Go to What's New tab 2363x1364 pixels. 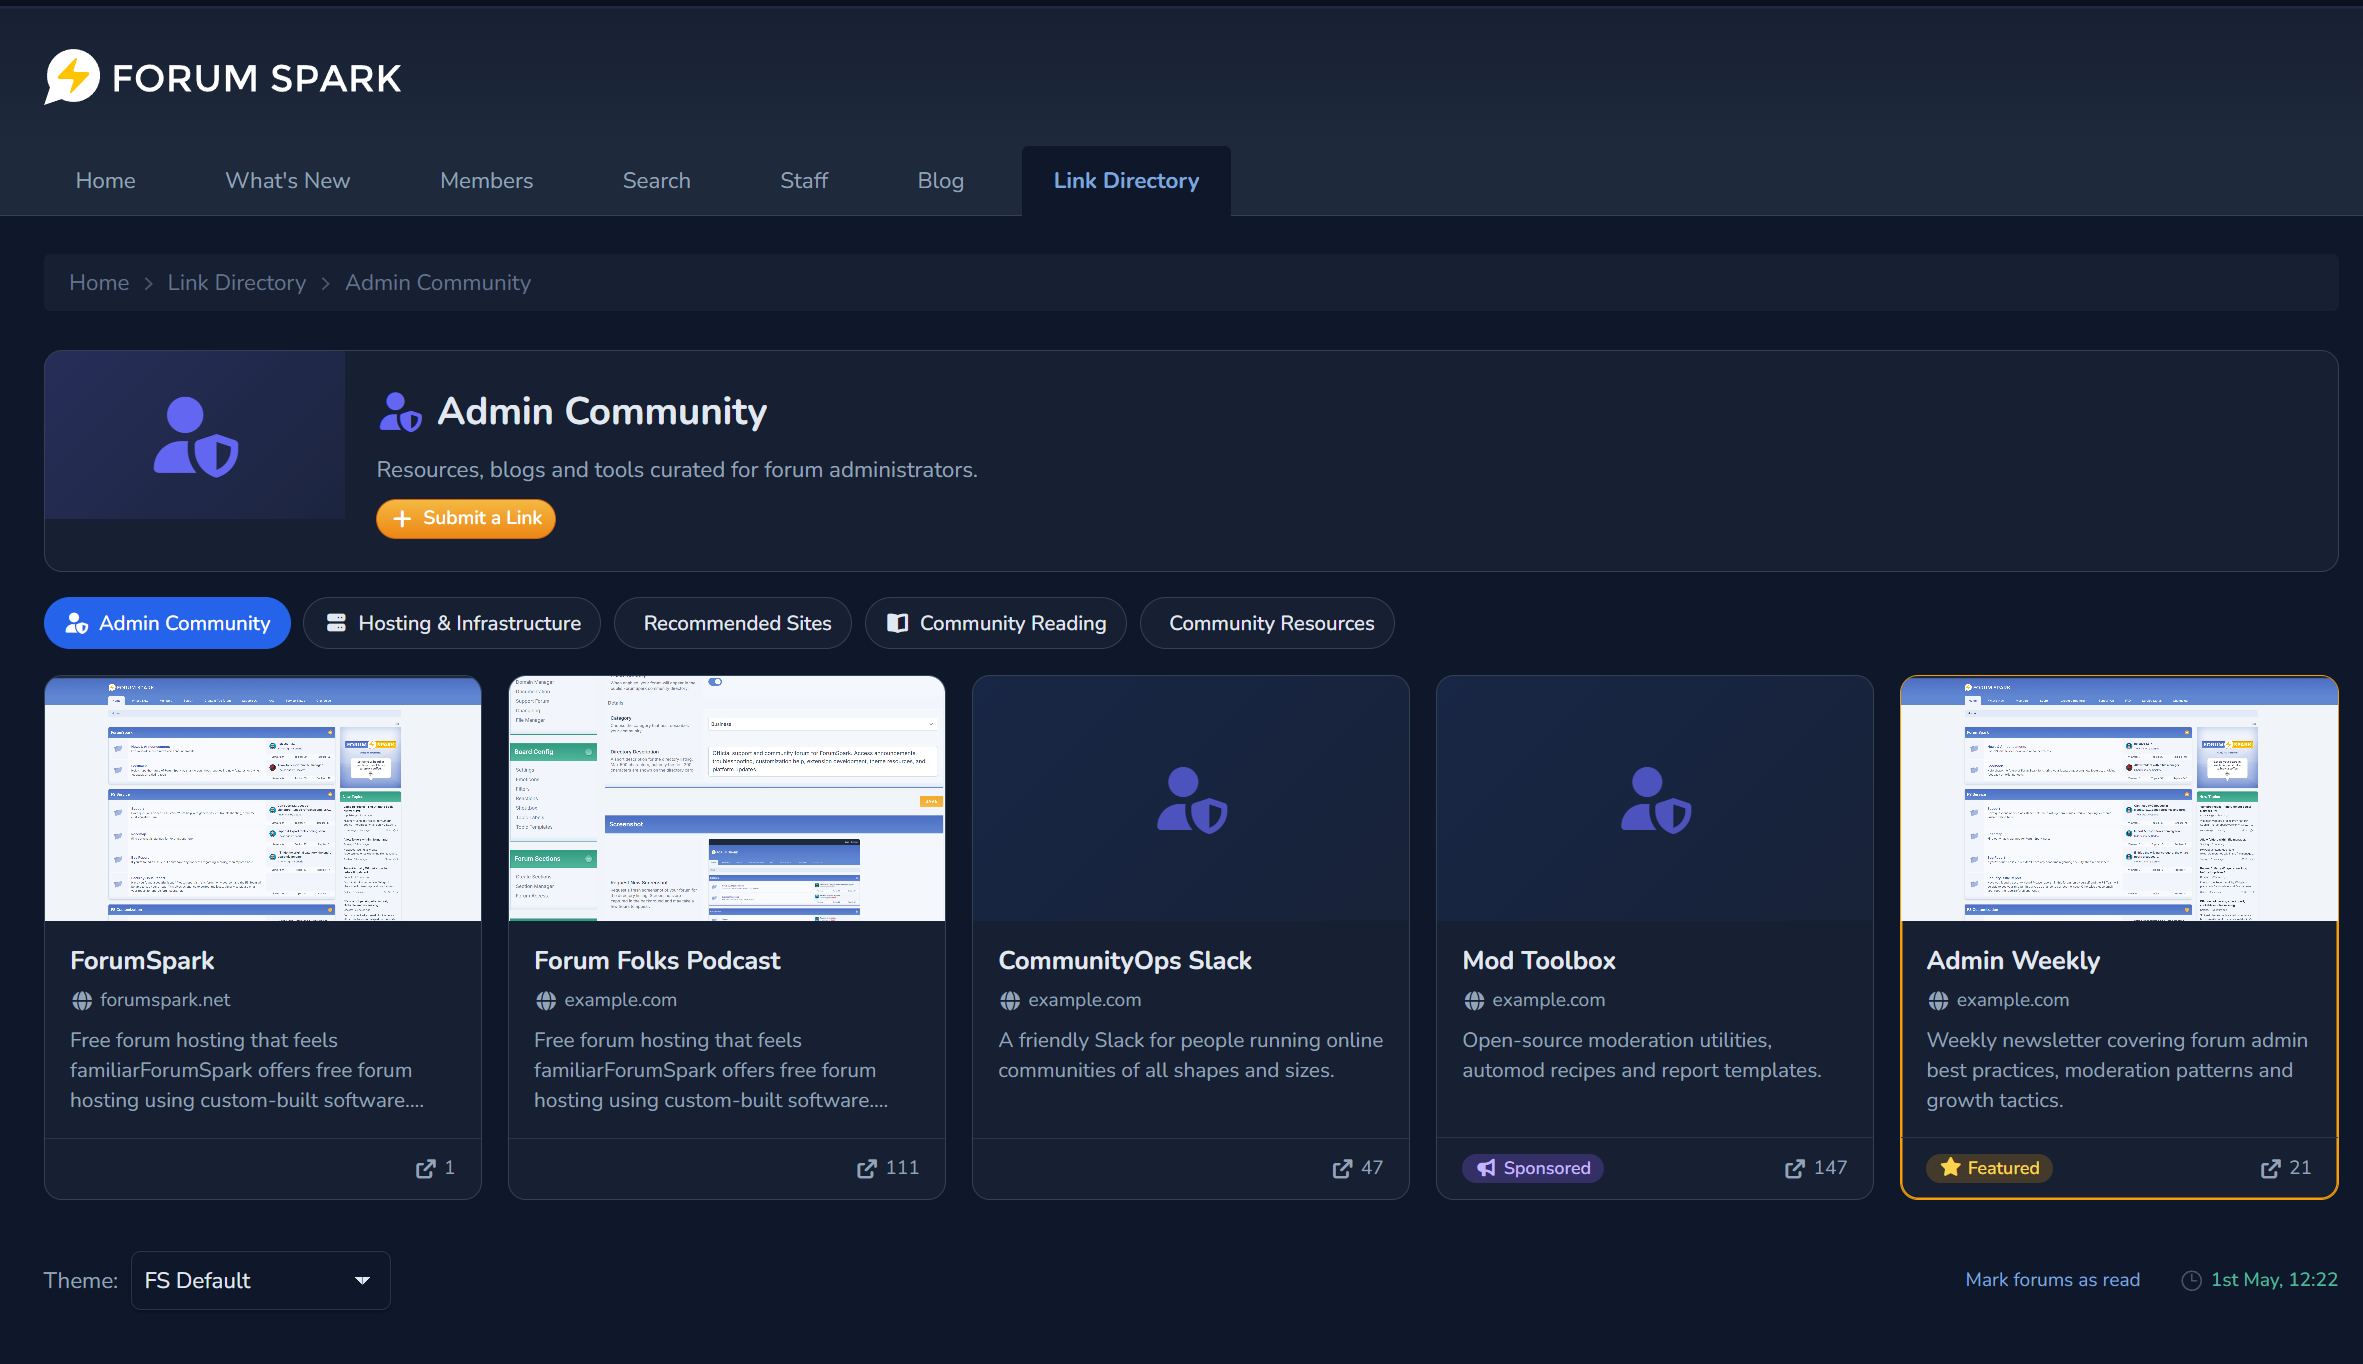(x=288, y=181)
